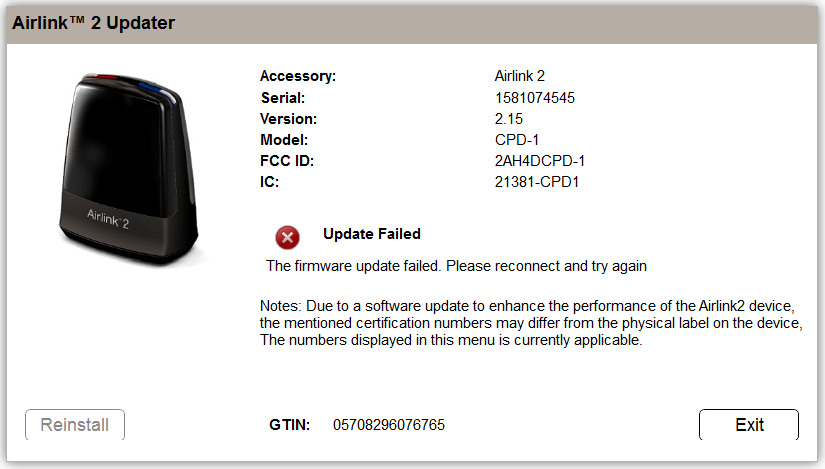This screenshot has width=825, height=469.
Task: Click the GTIN label
Action: click(x=289, y=425)
